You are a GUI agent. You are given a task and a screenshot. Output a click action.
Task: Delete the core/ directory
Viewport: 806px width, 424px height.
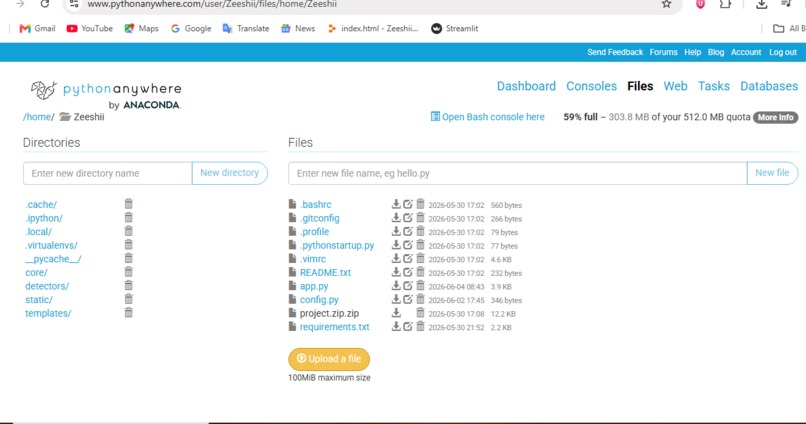point(129,272)
